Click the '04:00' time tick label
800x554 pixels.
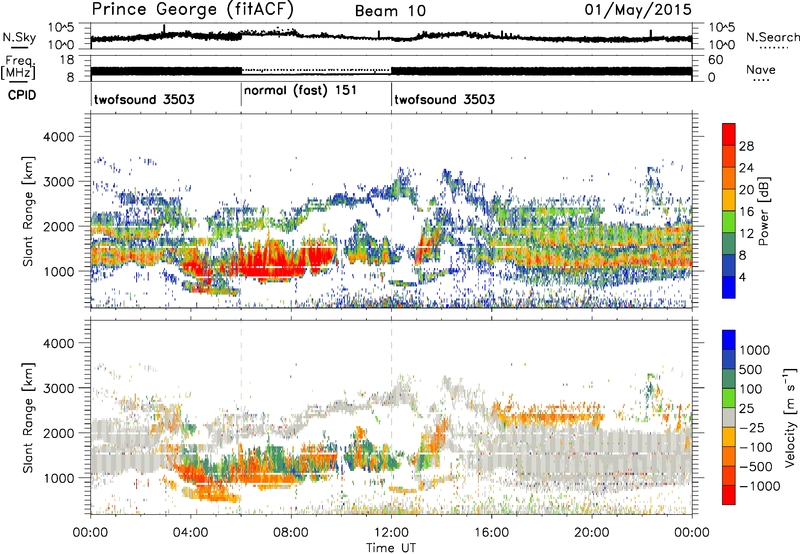(191, 533)
